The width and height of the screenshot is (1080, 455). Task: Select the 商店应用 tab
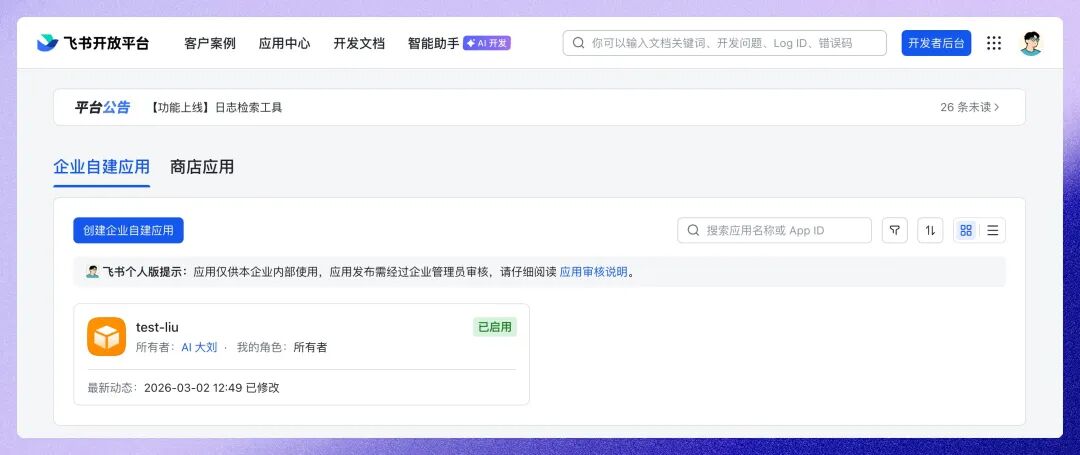click(202, 167)
